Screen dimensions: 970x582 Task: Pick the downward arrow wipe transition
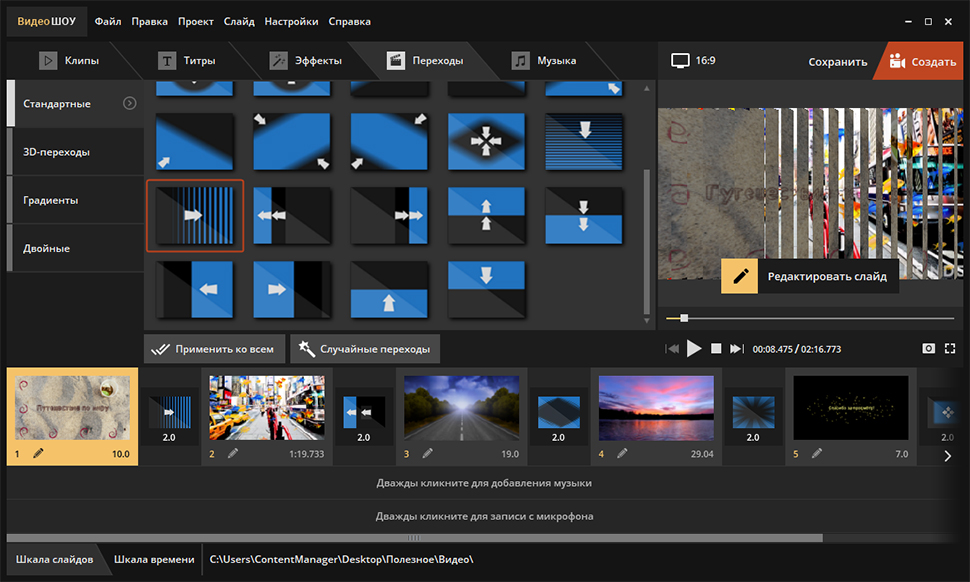point(486,289)
